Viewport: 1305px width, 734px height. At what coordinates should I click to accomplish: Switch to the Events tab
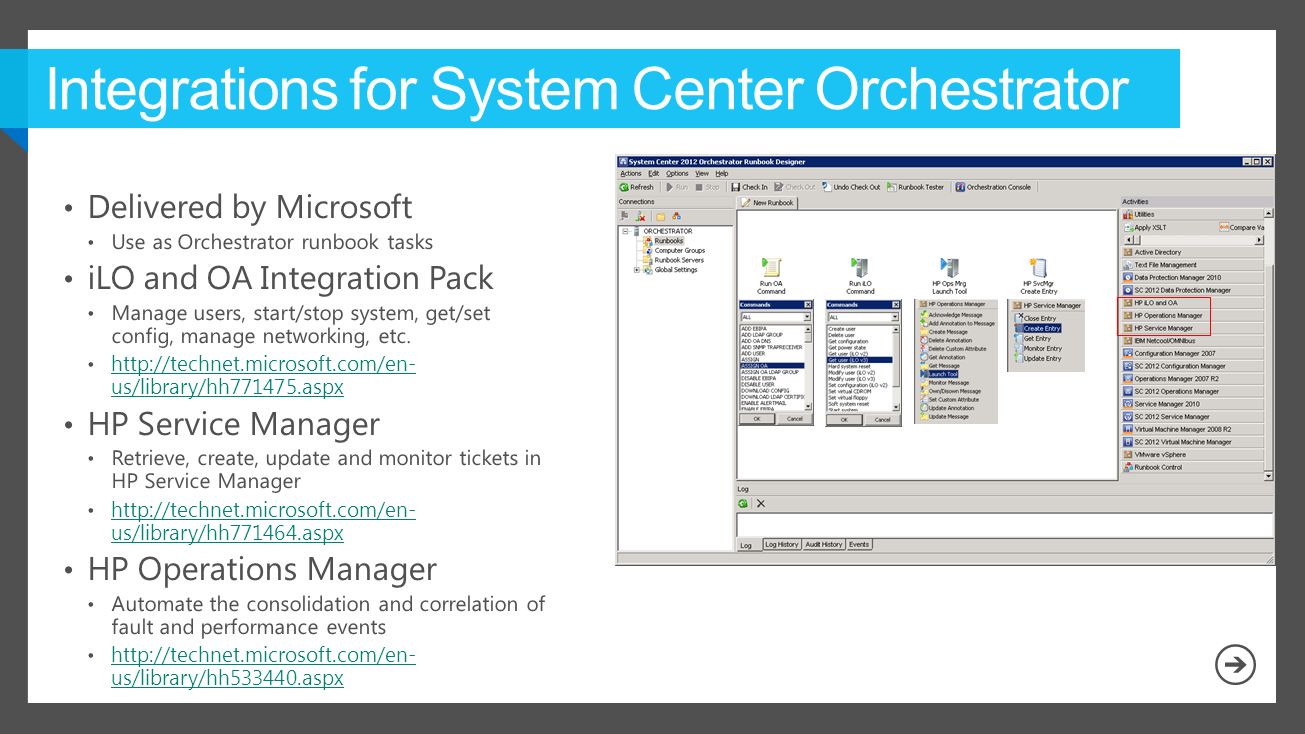click(859, 544)
